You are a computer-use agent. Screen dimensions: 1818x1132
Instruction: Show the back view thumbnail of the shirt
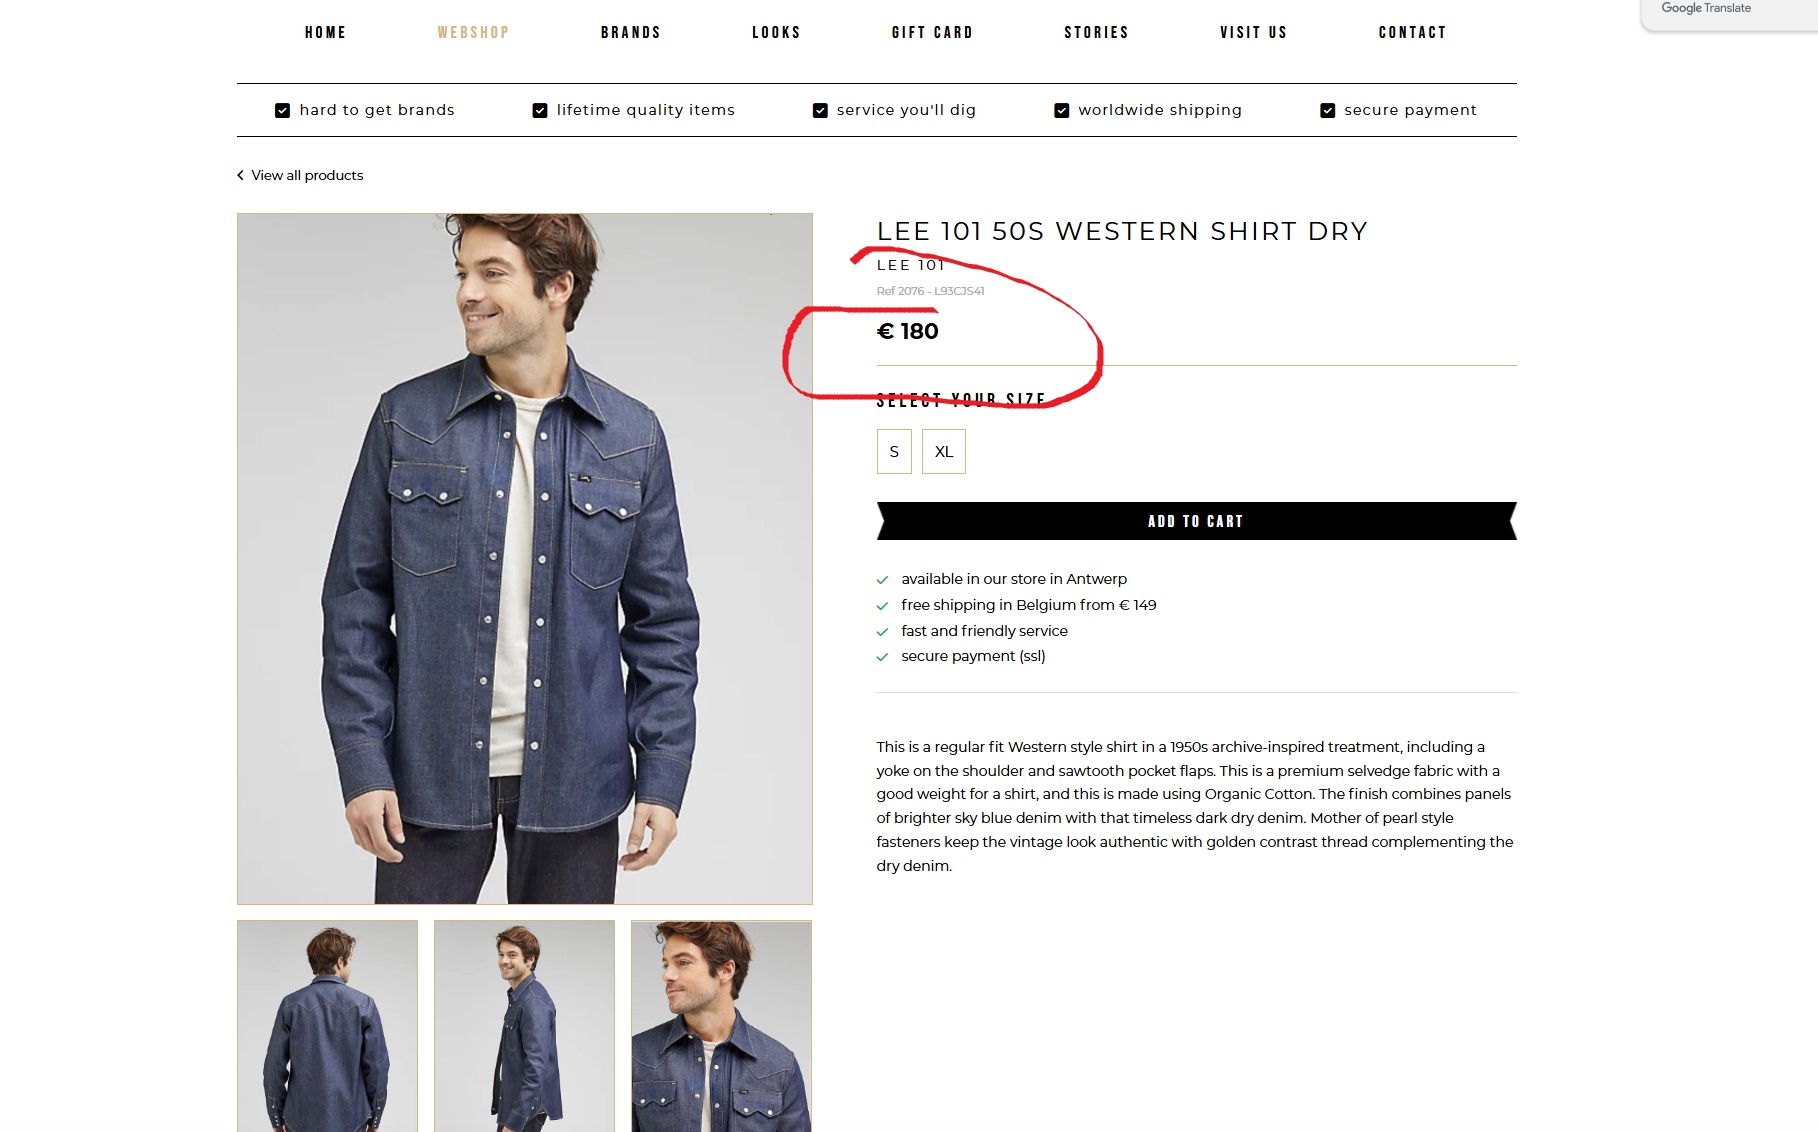pyautogui.click(x=327, y=1025)
